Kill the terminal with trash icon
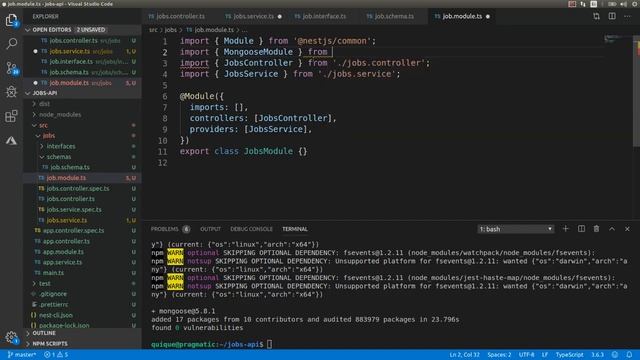 tap(596, 229)
